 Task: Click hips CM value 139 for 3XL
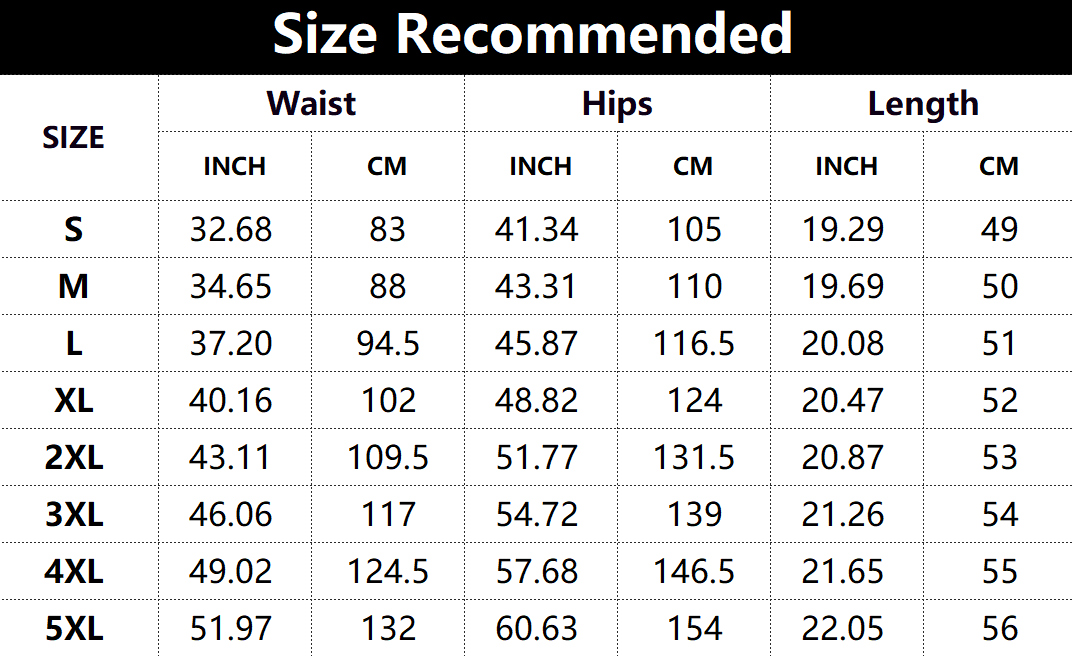pos(694,515)
